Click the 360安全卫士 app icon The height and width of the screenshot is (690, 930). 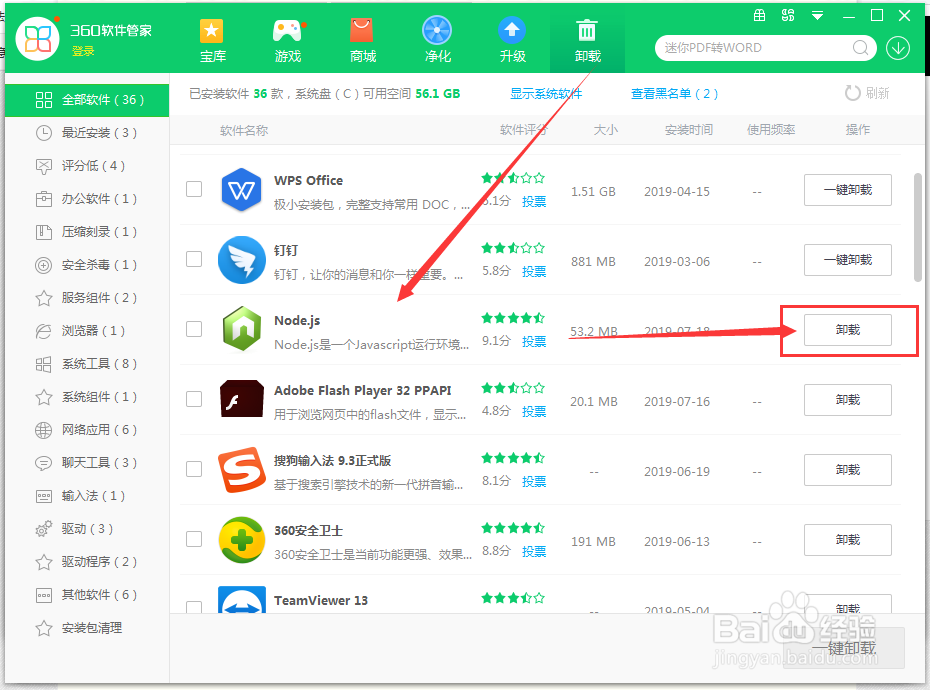241,539
